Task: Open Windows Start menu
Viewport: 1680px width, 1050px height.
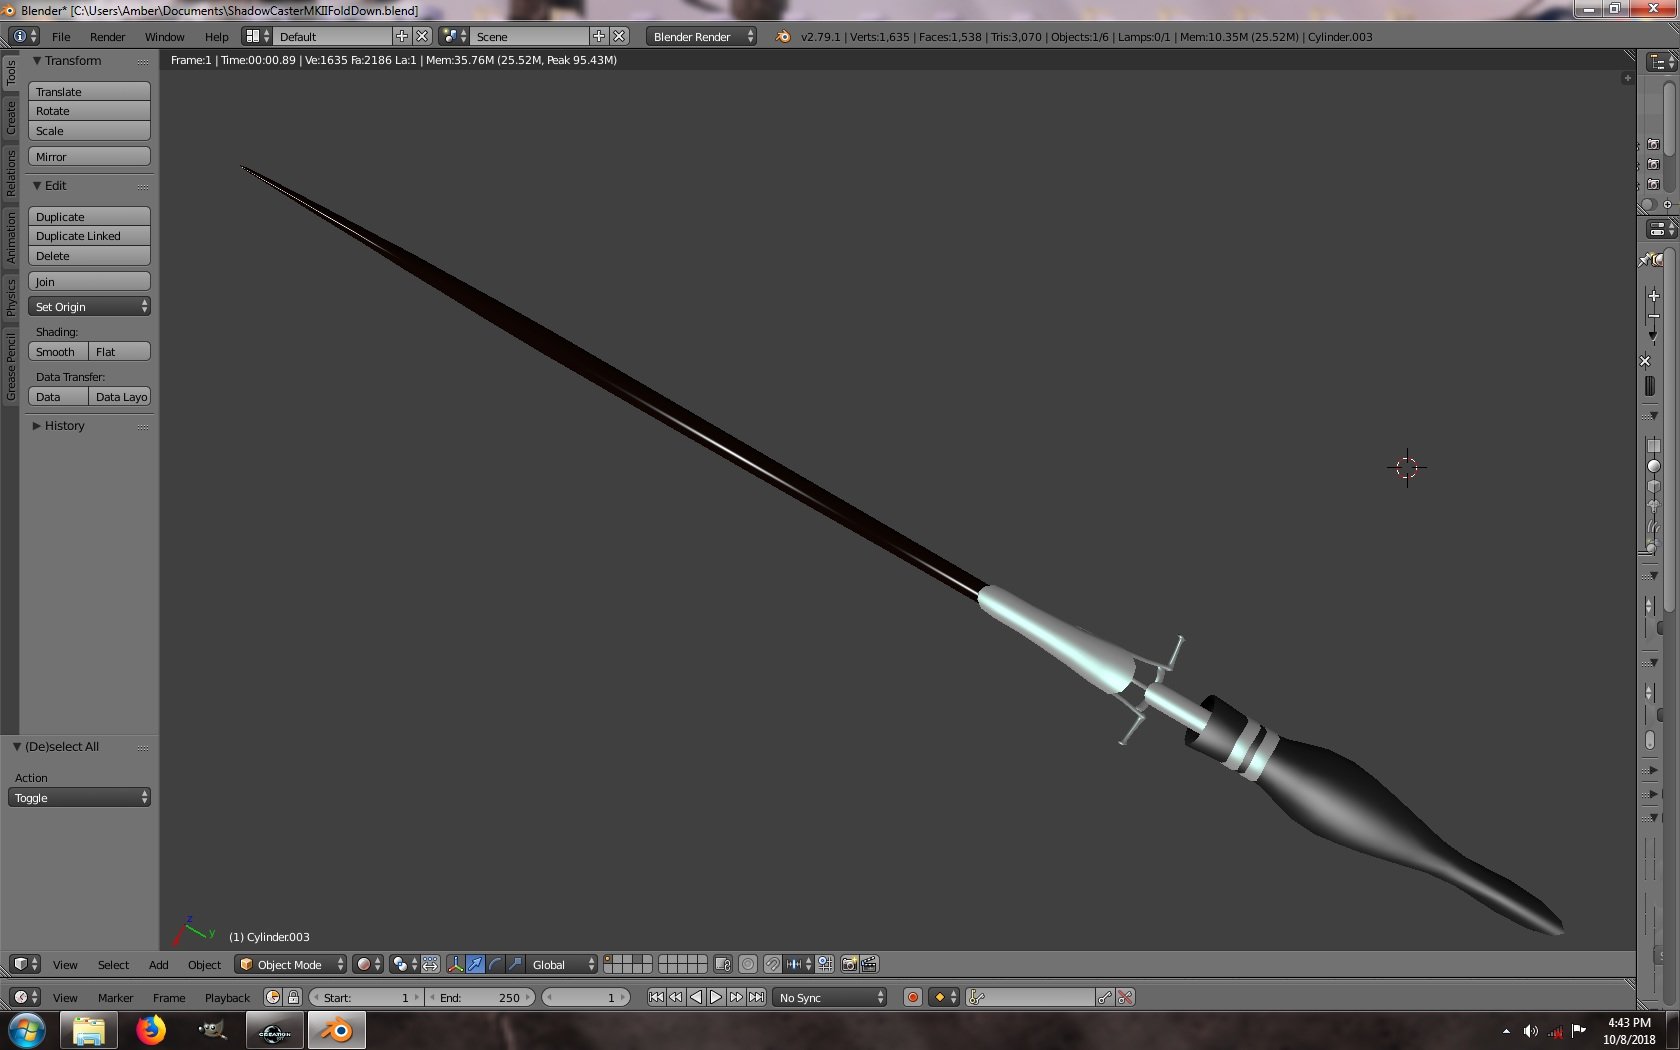Action: (27, 1030)
